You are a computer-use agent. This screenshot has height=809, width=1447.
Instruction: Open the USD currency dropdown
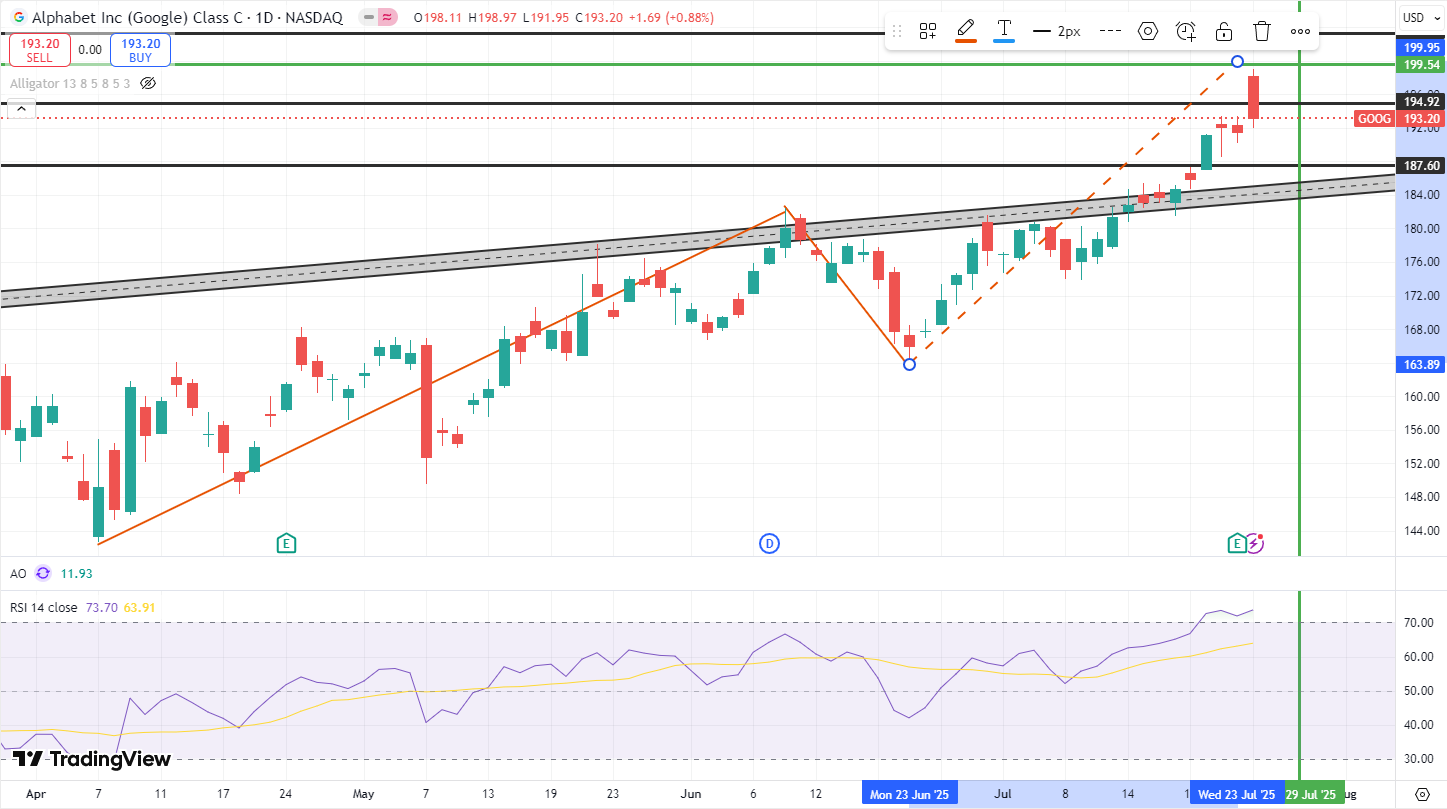click(1414, 17)
